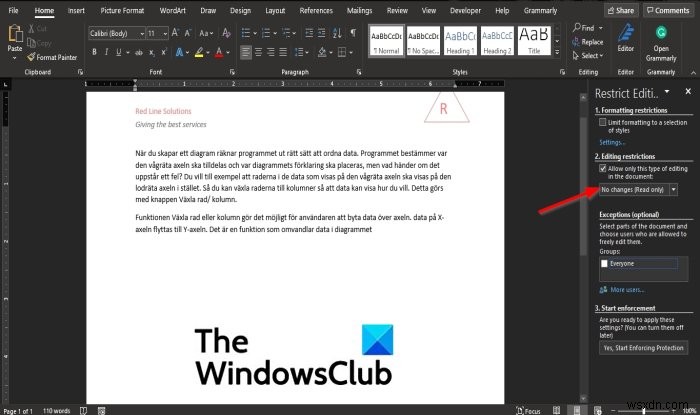Apply red font color
The height and width of the screenshot is (415, 700).
pyautogui.click(x=219, y=52)
